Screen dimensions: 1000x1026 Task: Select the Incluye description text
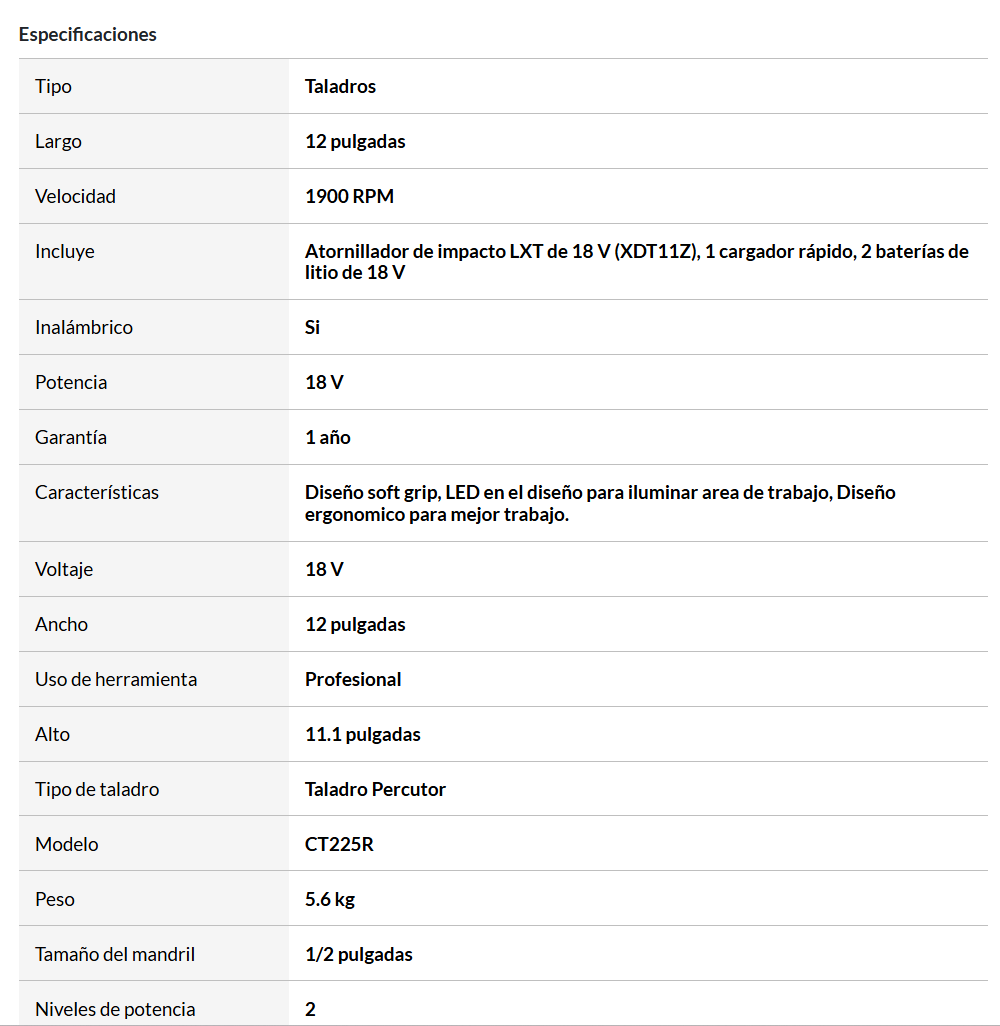[x=637, y=262]
